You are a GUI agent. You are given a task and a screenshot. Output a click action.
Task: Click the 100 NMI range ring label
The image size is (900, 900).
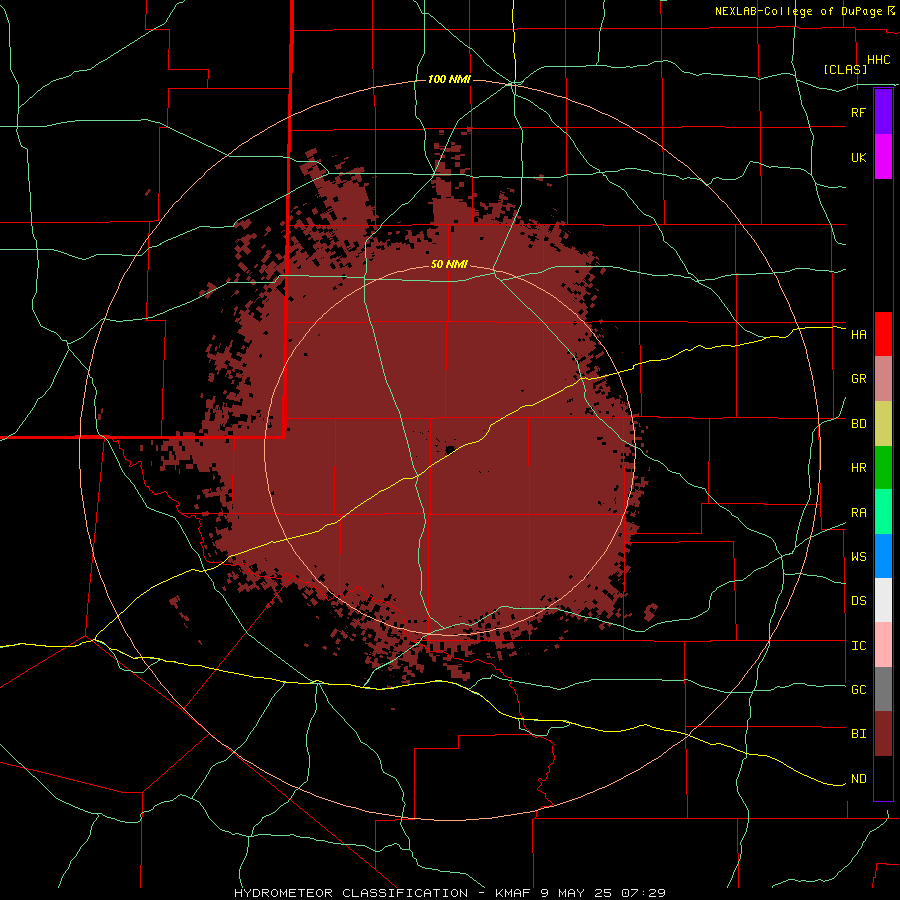point(449,79)
